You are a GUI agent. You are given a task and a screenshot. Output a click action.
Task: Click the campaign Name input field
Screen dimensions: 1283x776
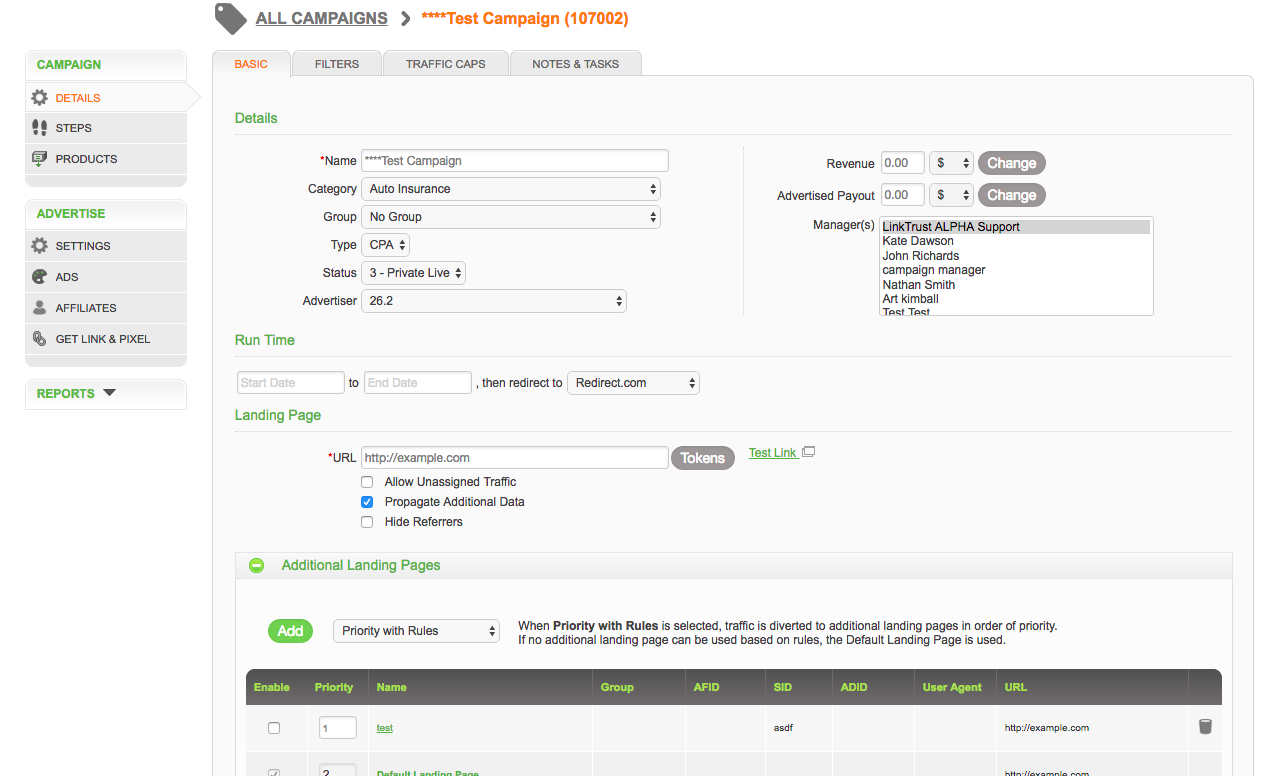click(515, 160)
